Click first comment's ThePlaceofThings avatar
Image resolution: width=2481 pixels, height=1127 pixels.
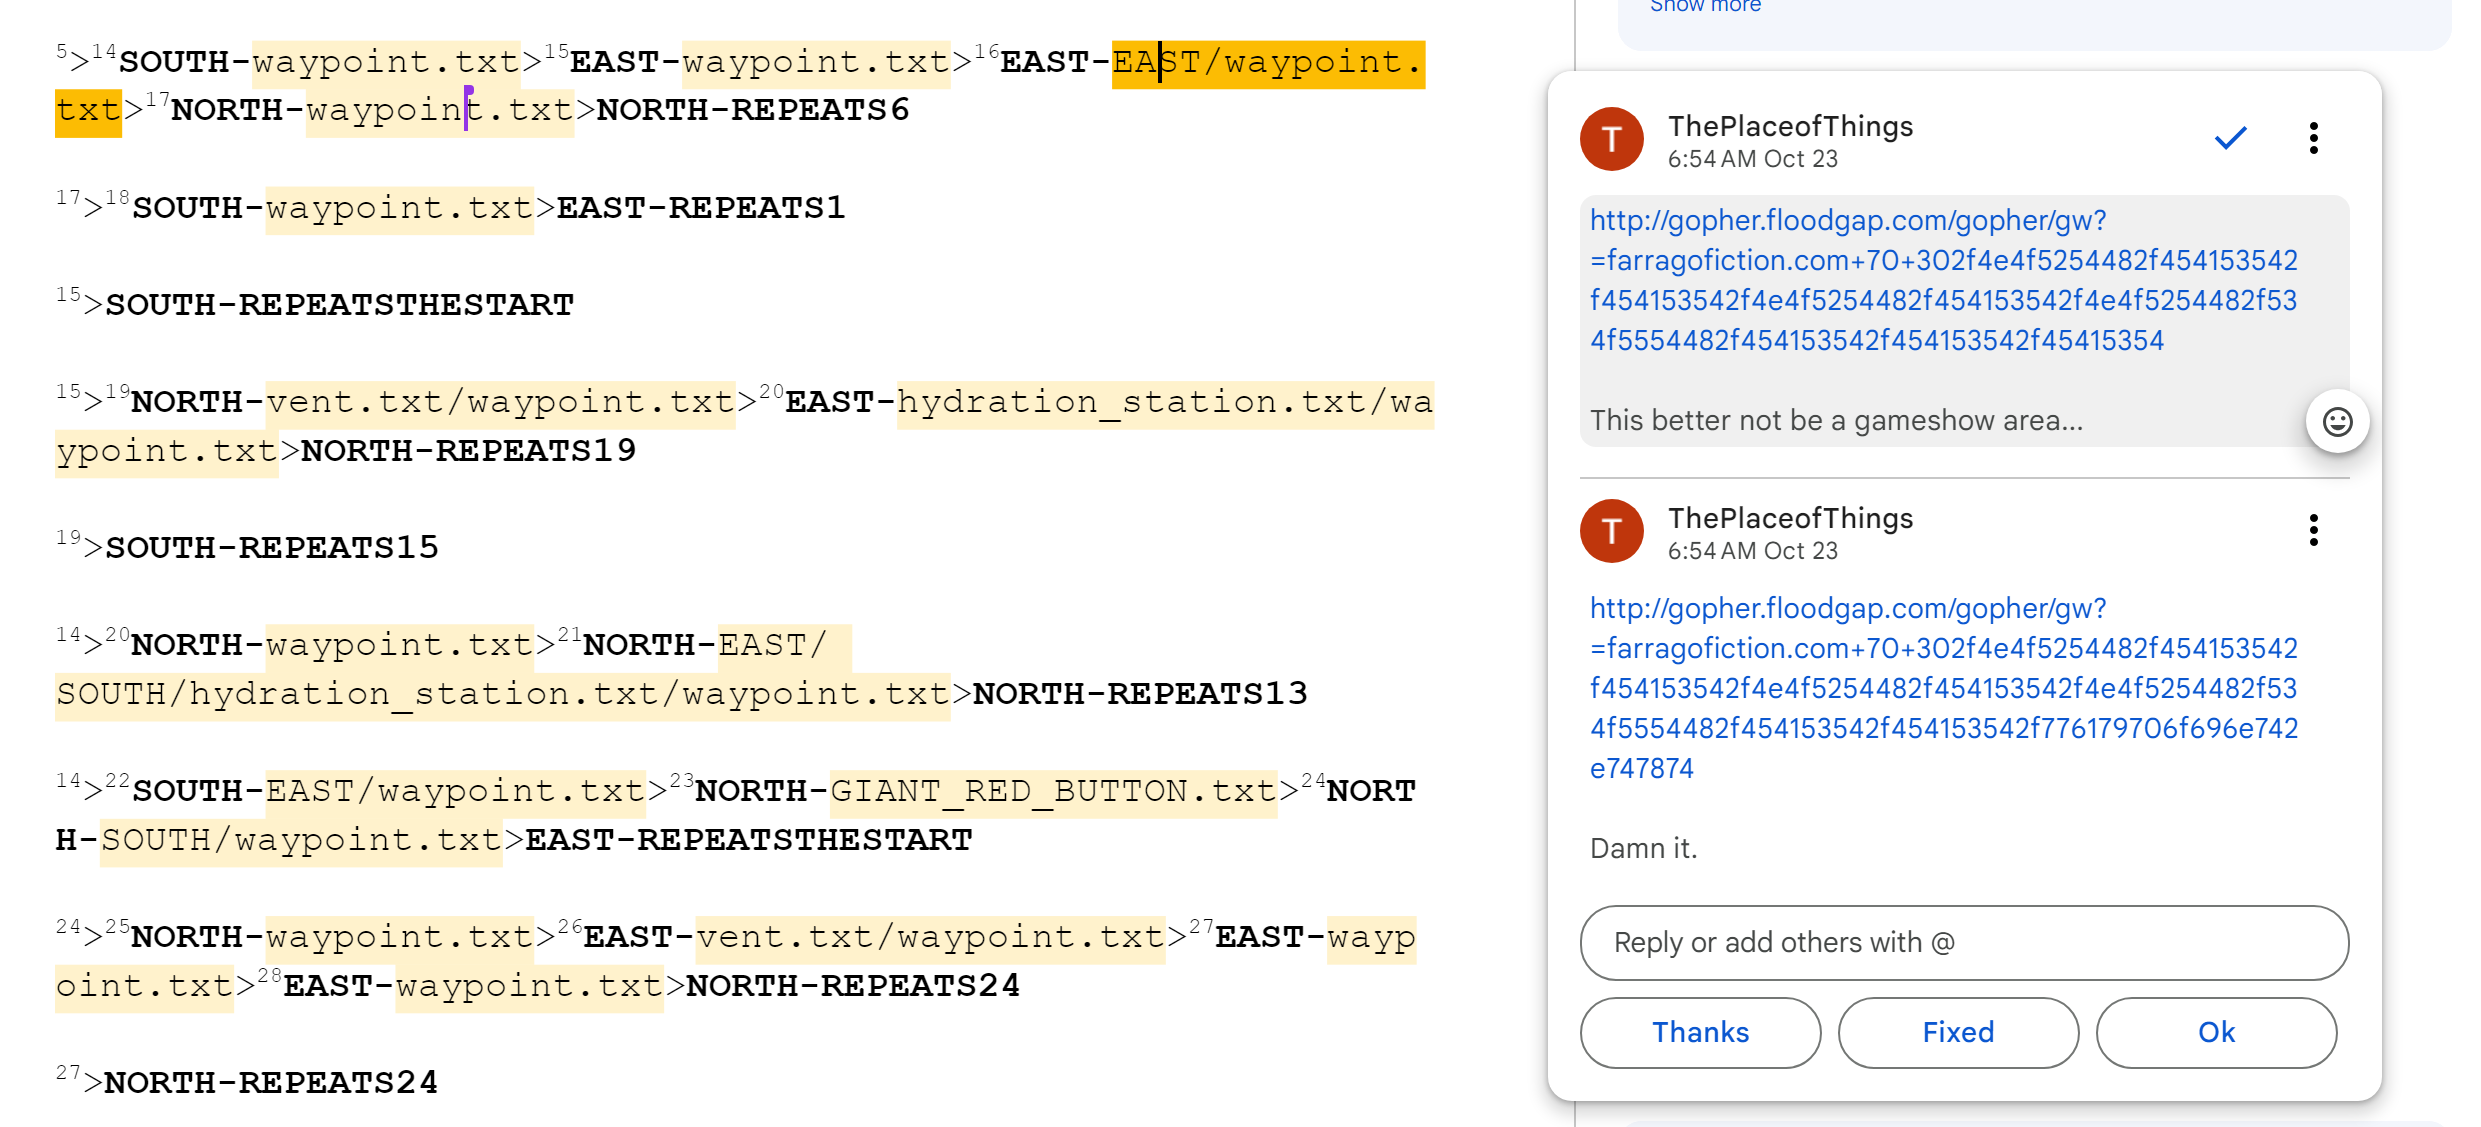click(1611, 139)
